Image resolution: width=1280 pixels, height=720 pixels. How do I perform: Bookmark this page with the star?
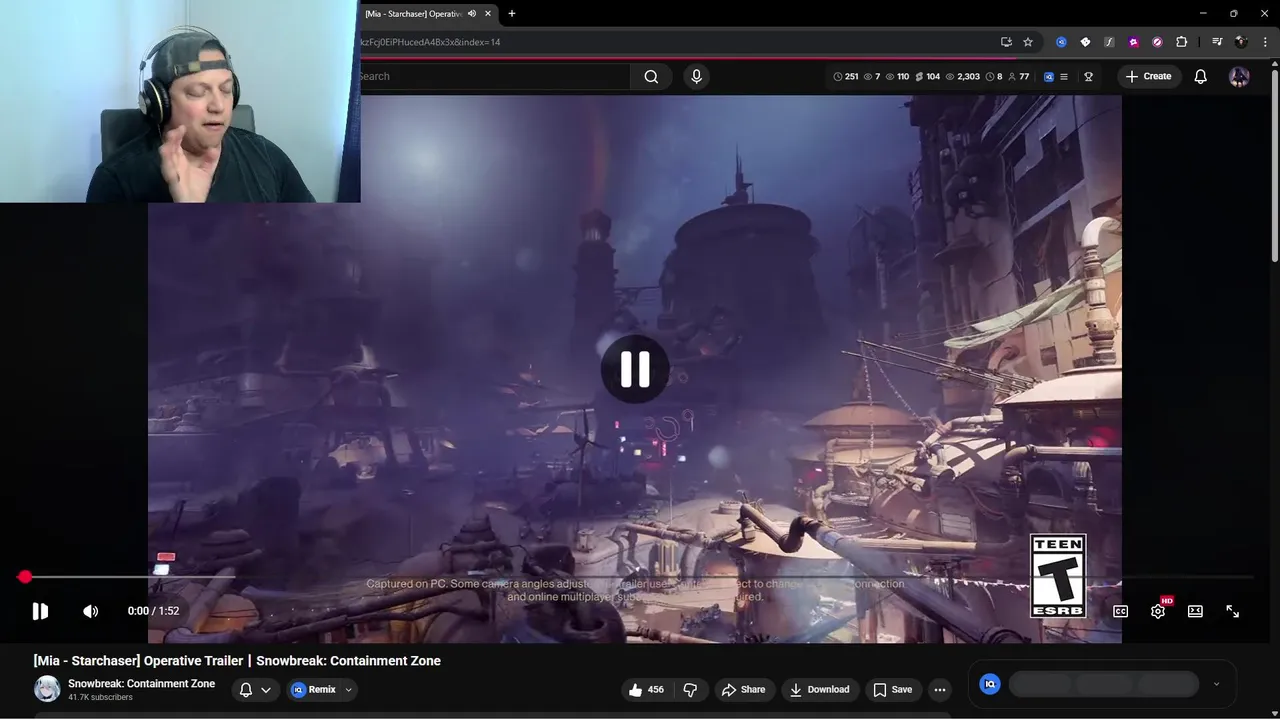pyautogui.click(x=1028, y=42)
